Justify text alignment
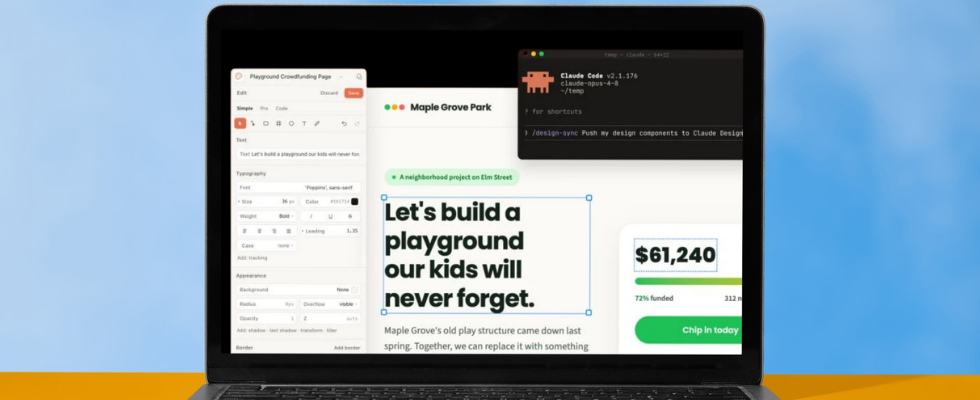980x400 pixels. (288, 231)
